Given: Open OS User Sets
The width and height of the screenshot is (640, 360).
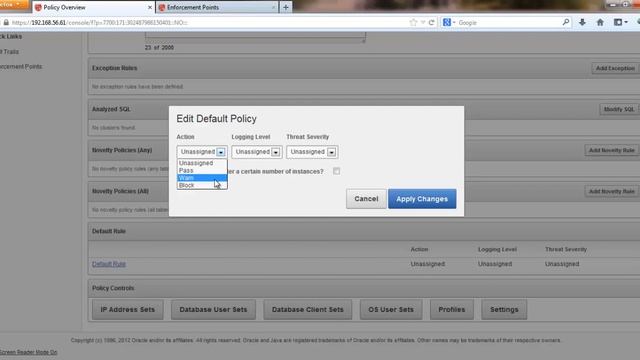Looking at the screenshot, I should (391, 310).
